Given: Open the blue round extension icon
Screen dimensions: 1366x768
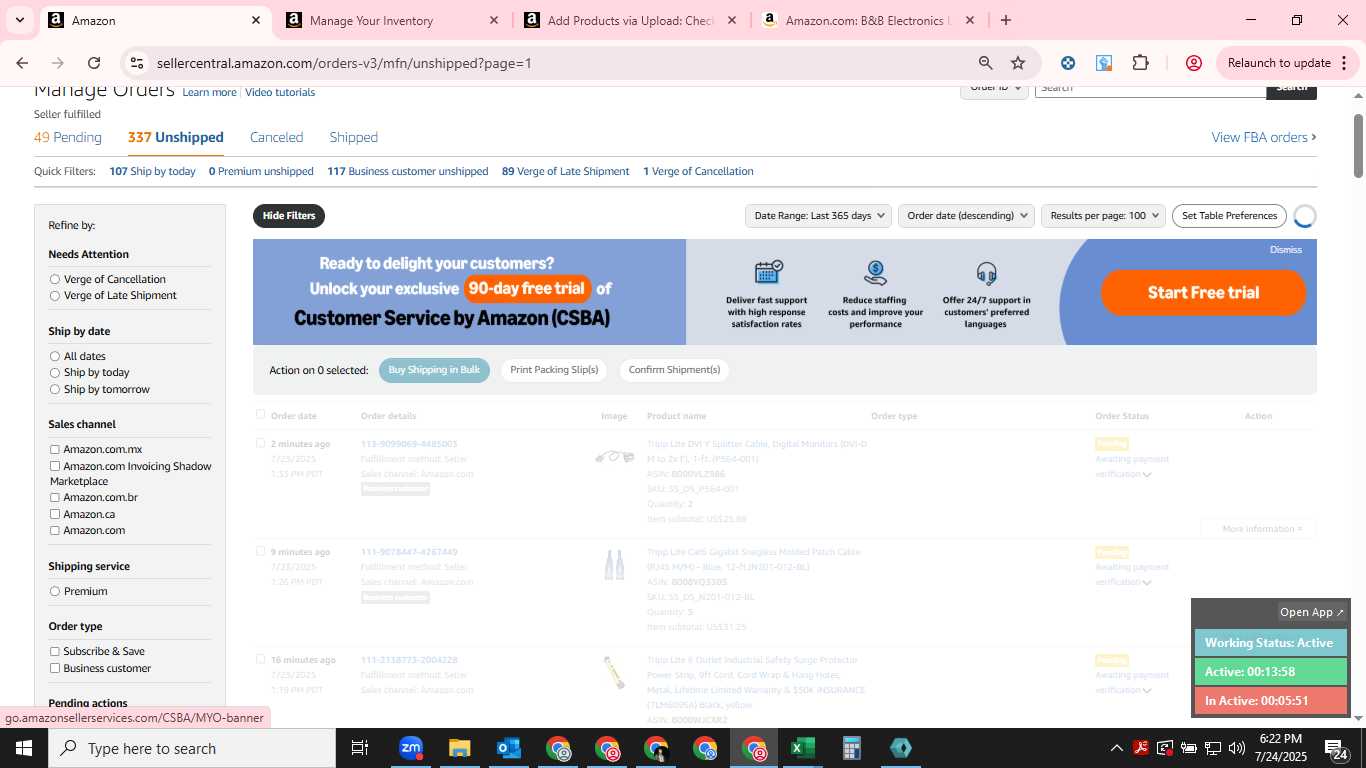Looking at the screenshot, I should click(1068, 63).
